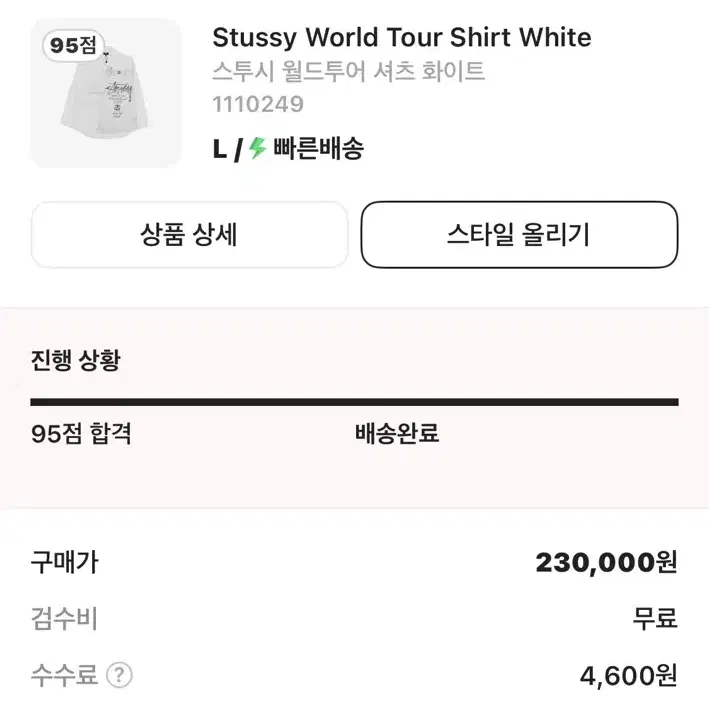
Task: Click the fee help question mark icon
Action: [119, 675]
